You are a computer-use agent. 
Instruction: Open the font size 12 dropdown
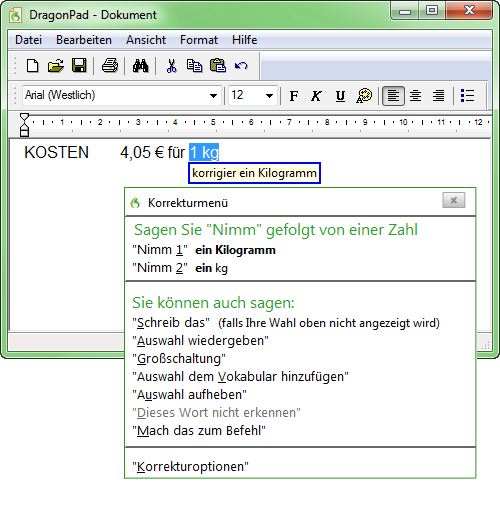pyautogui.click(x=269, y=96)
